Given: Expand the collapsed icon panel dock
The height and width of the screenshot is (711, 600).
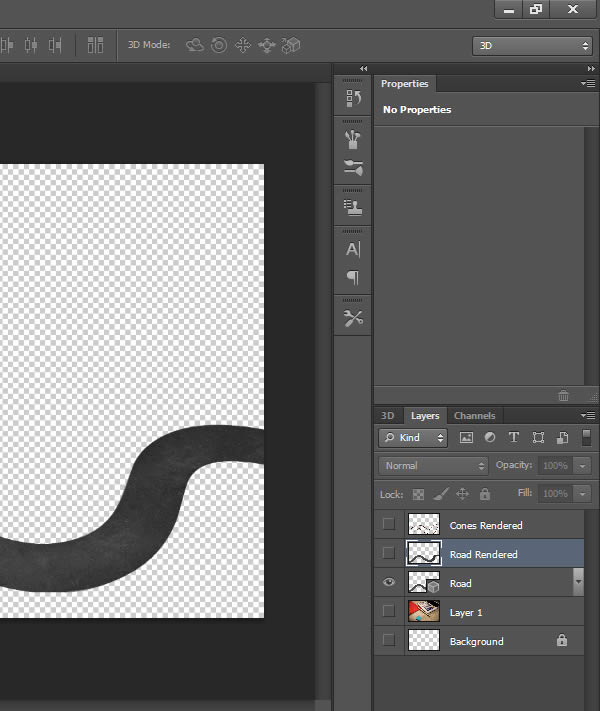Looking at the screenshot, I should (x=364, y=68).
